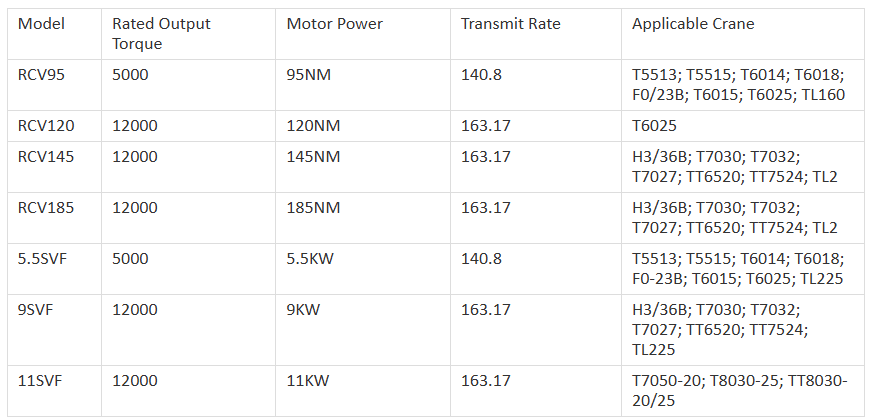
Task: Click the Applicable Crane column header
Action: (743, 34)
